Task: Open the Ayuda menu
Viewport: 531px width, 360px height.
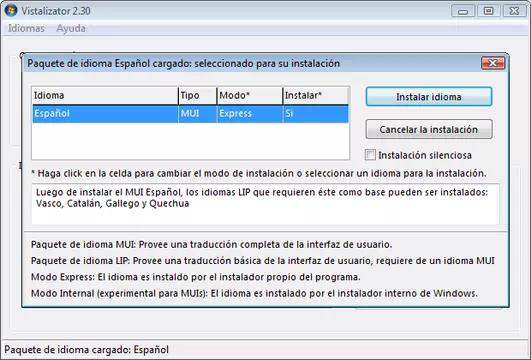Action: coord(71,28)
